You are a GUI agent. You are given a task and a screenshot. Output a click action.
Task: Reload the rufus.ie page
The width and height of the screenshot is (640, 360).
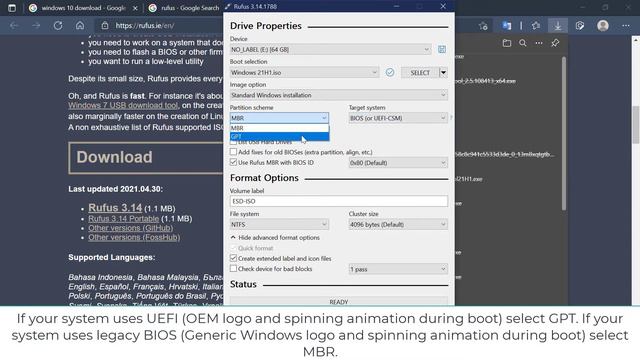[x=58, y=26]
